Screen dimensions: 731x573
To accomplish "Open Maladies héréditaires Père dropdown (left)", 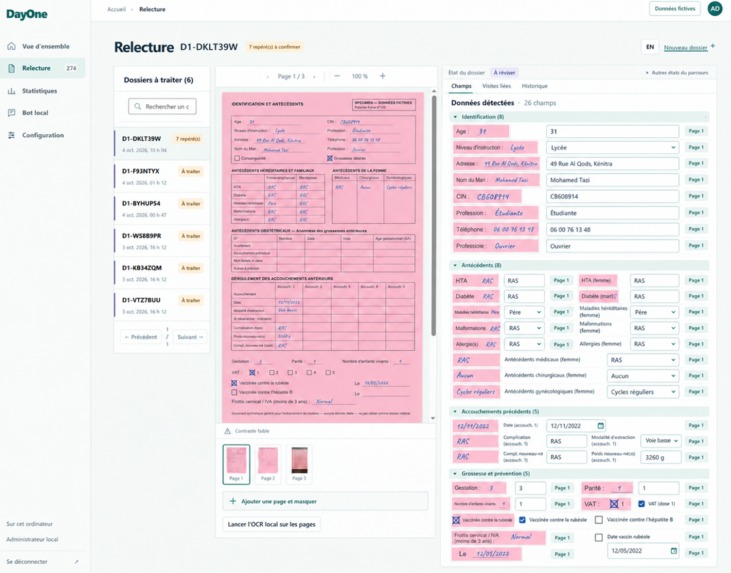I will tap(524, 312).
